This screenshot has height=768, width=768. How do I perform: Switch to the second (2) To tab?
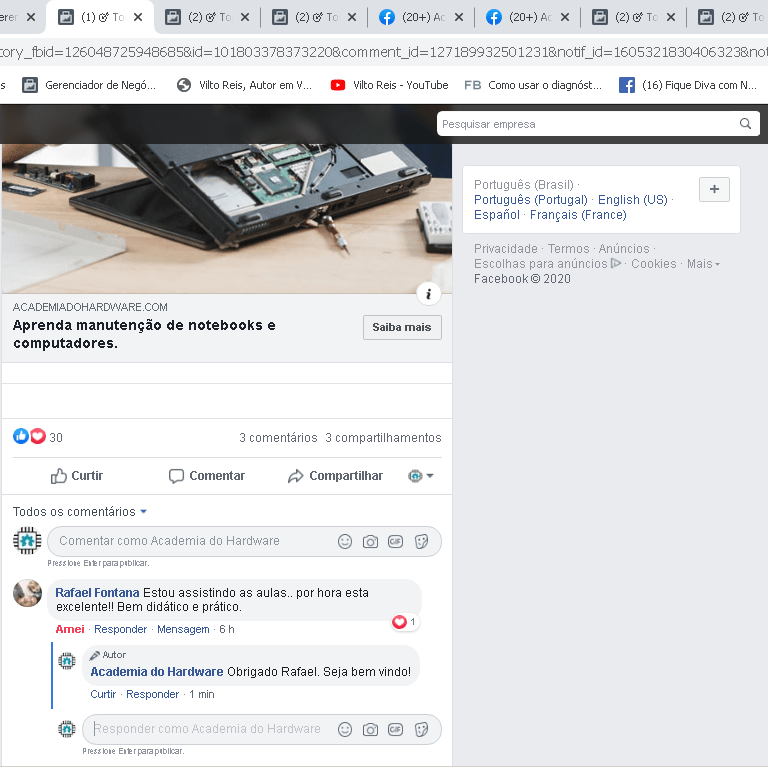207,17
